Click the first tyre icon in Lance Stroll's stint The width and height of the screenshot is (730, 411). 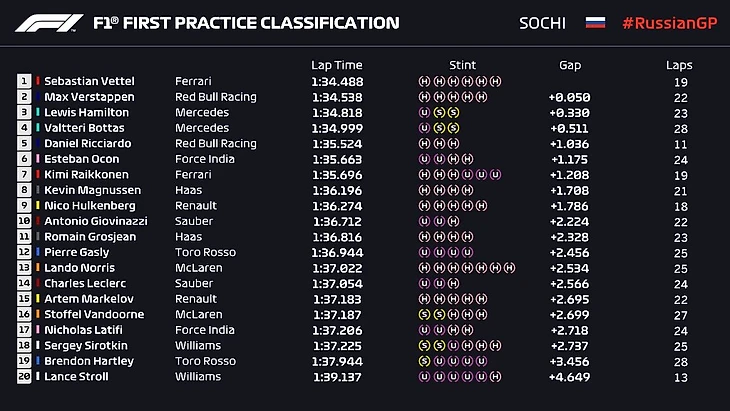point(424,377)
